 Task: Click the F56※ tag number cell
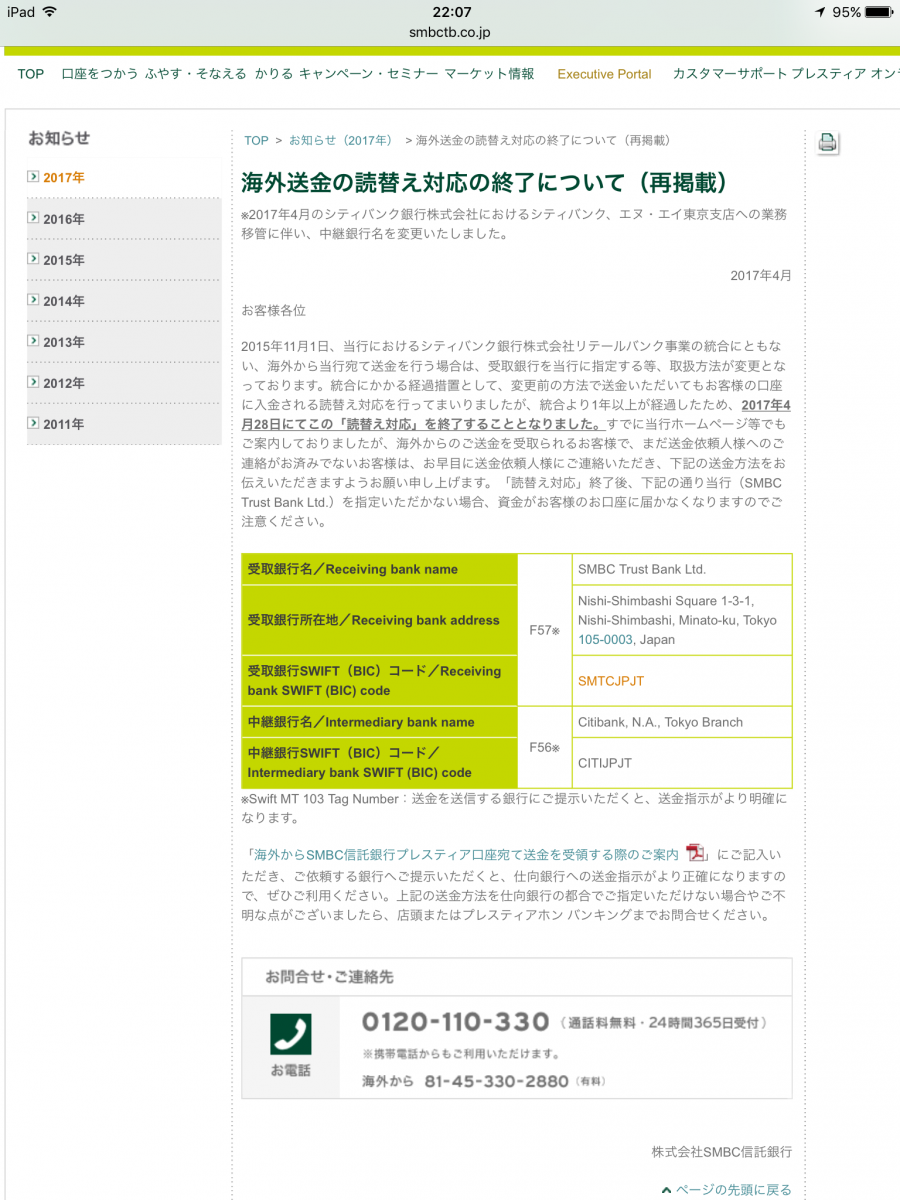545,747
